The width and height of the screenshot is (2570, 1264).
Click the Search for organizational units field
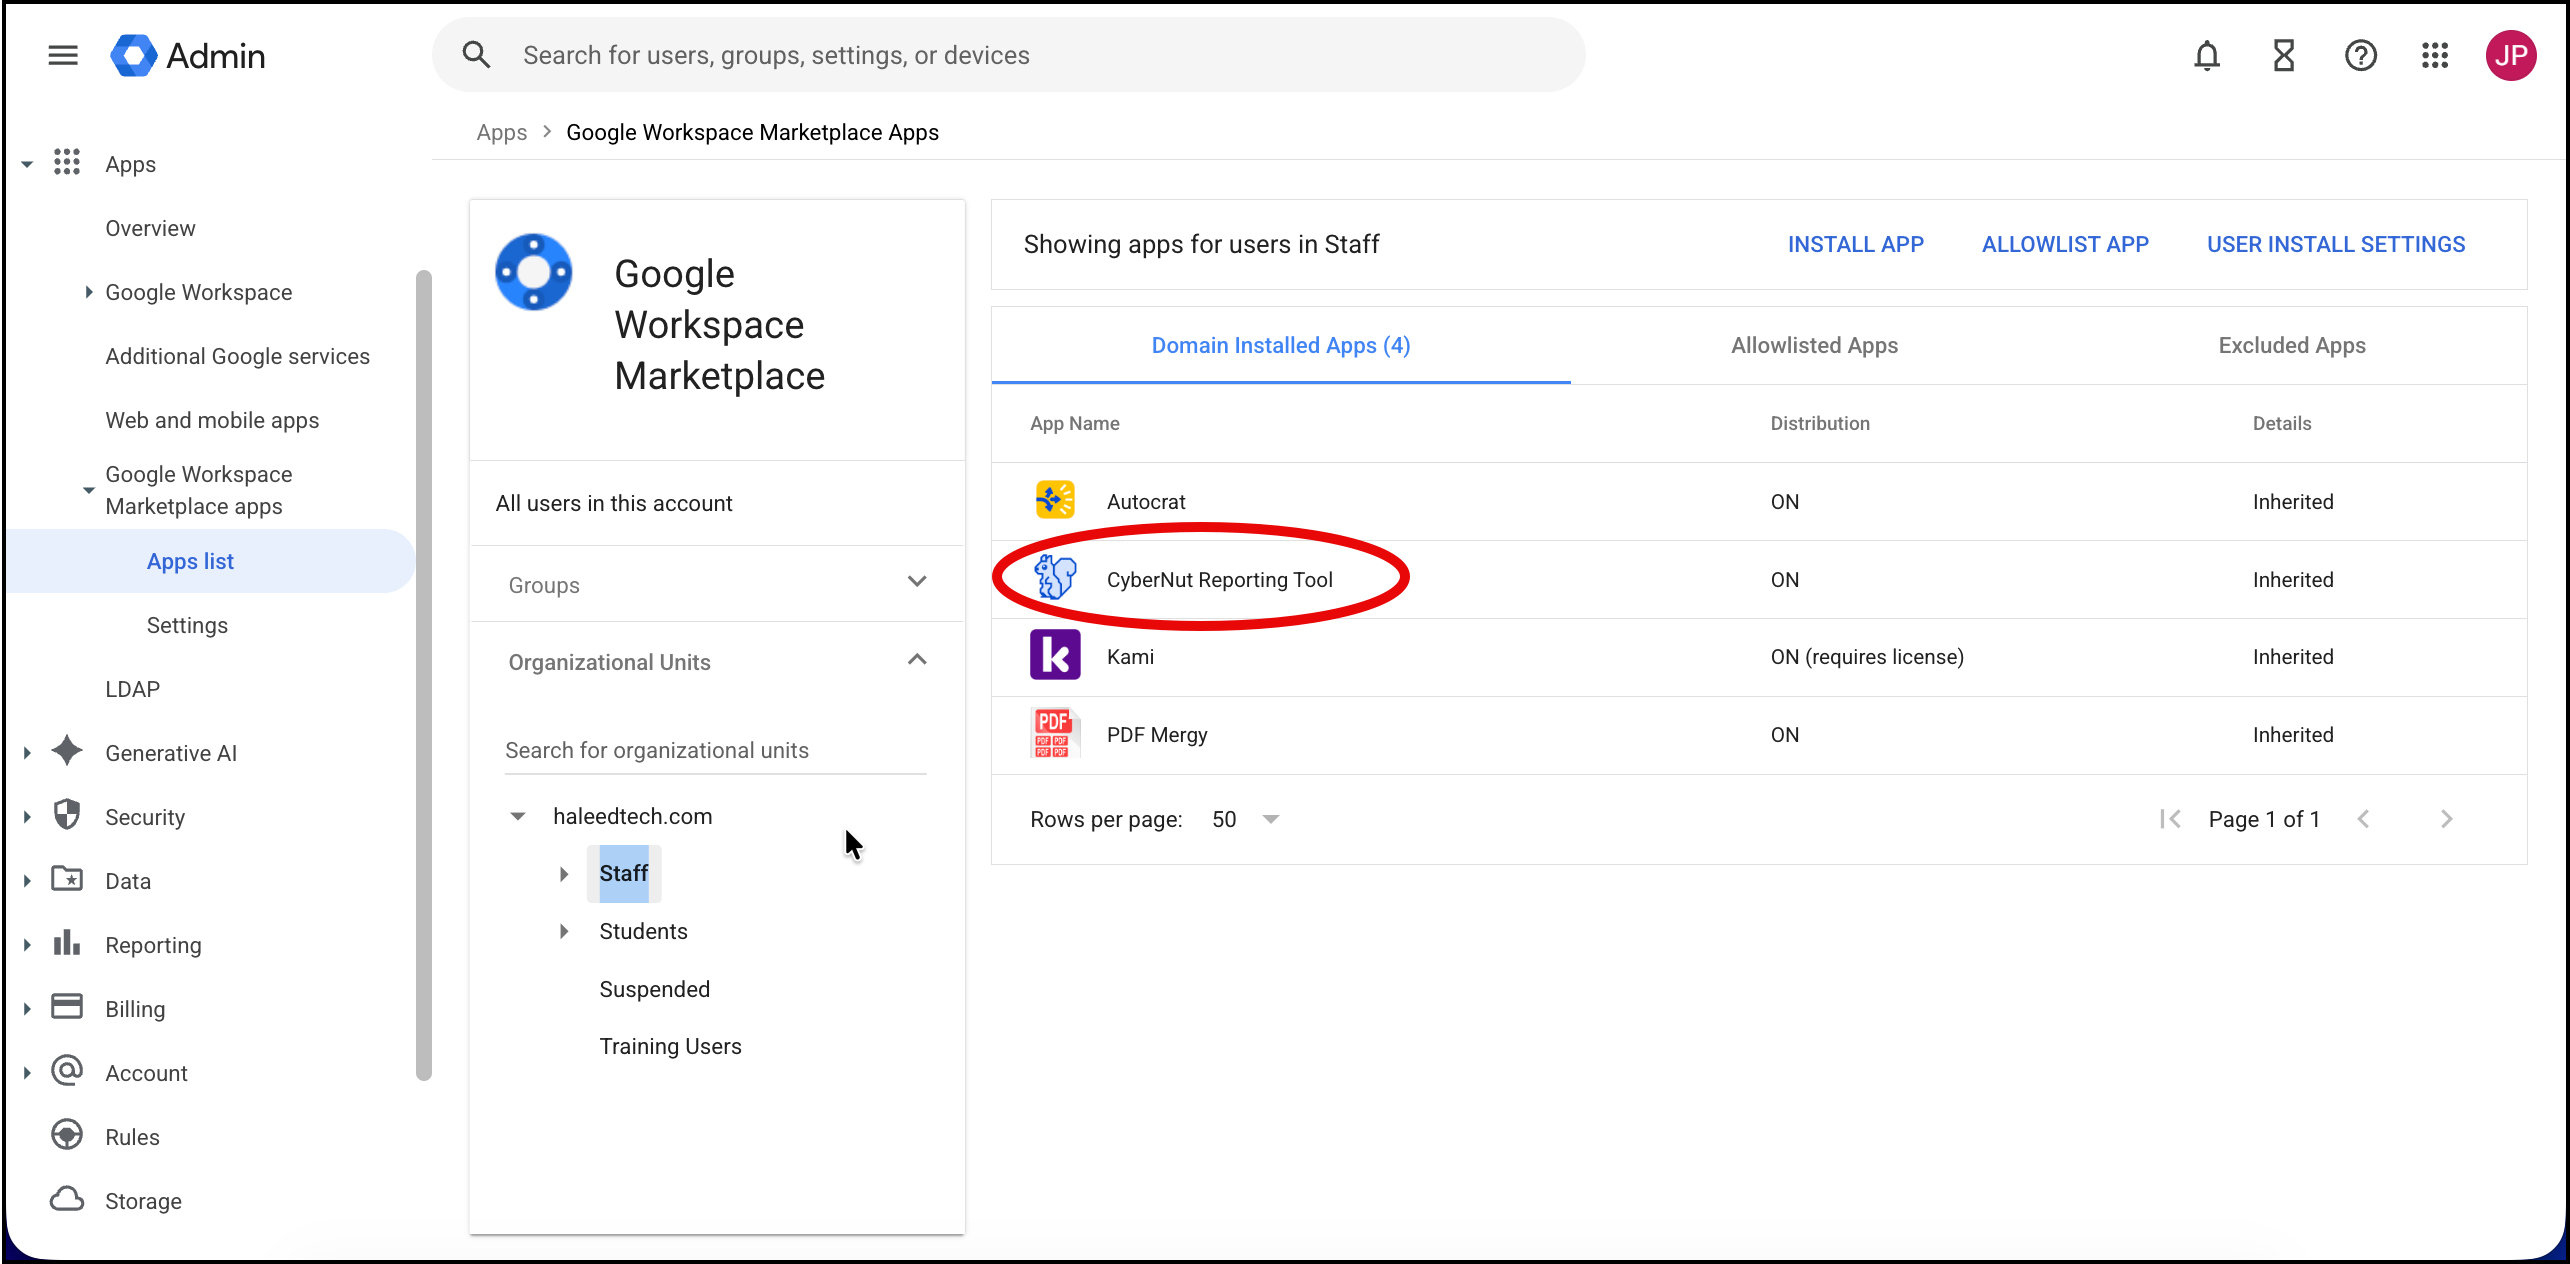tap(716, 750)
